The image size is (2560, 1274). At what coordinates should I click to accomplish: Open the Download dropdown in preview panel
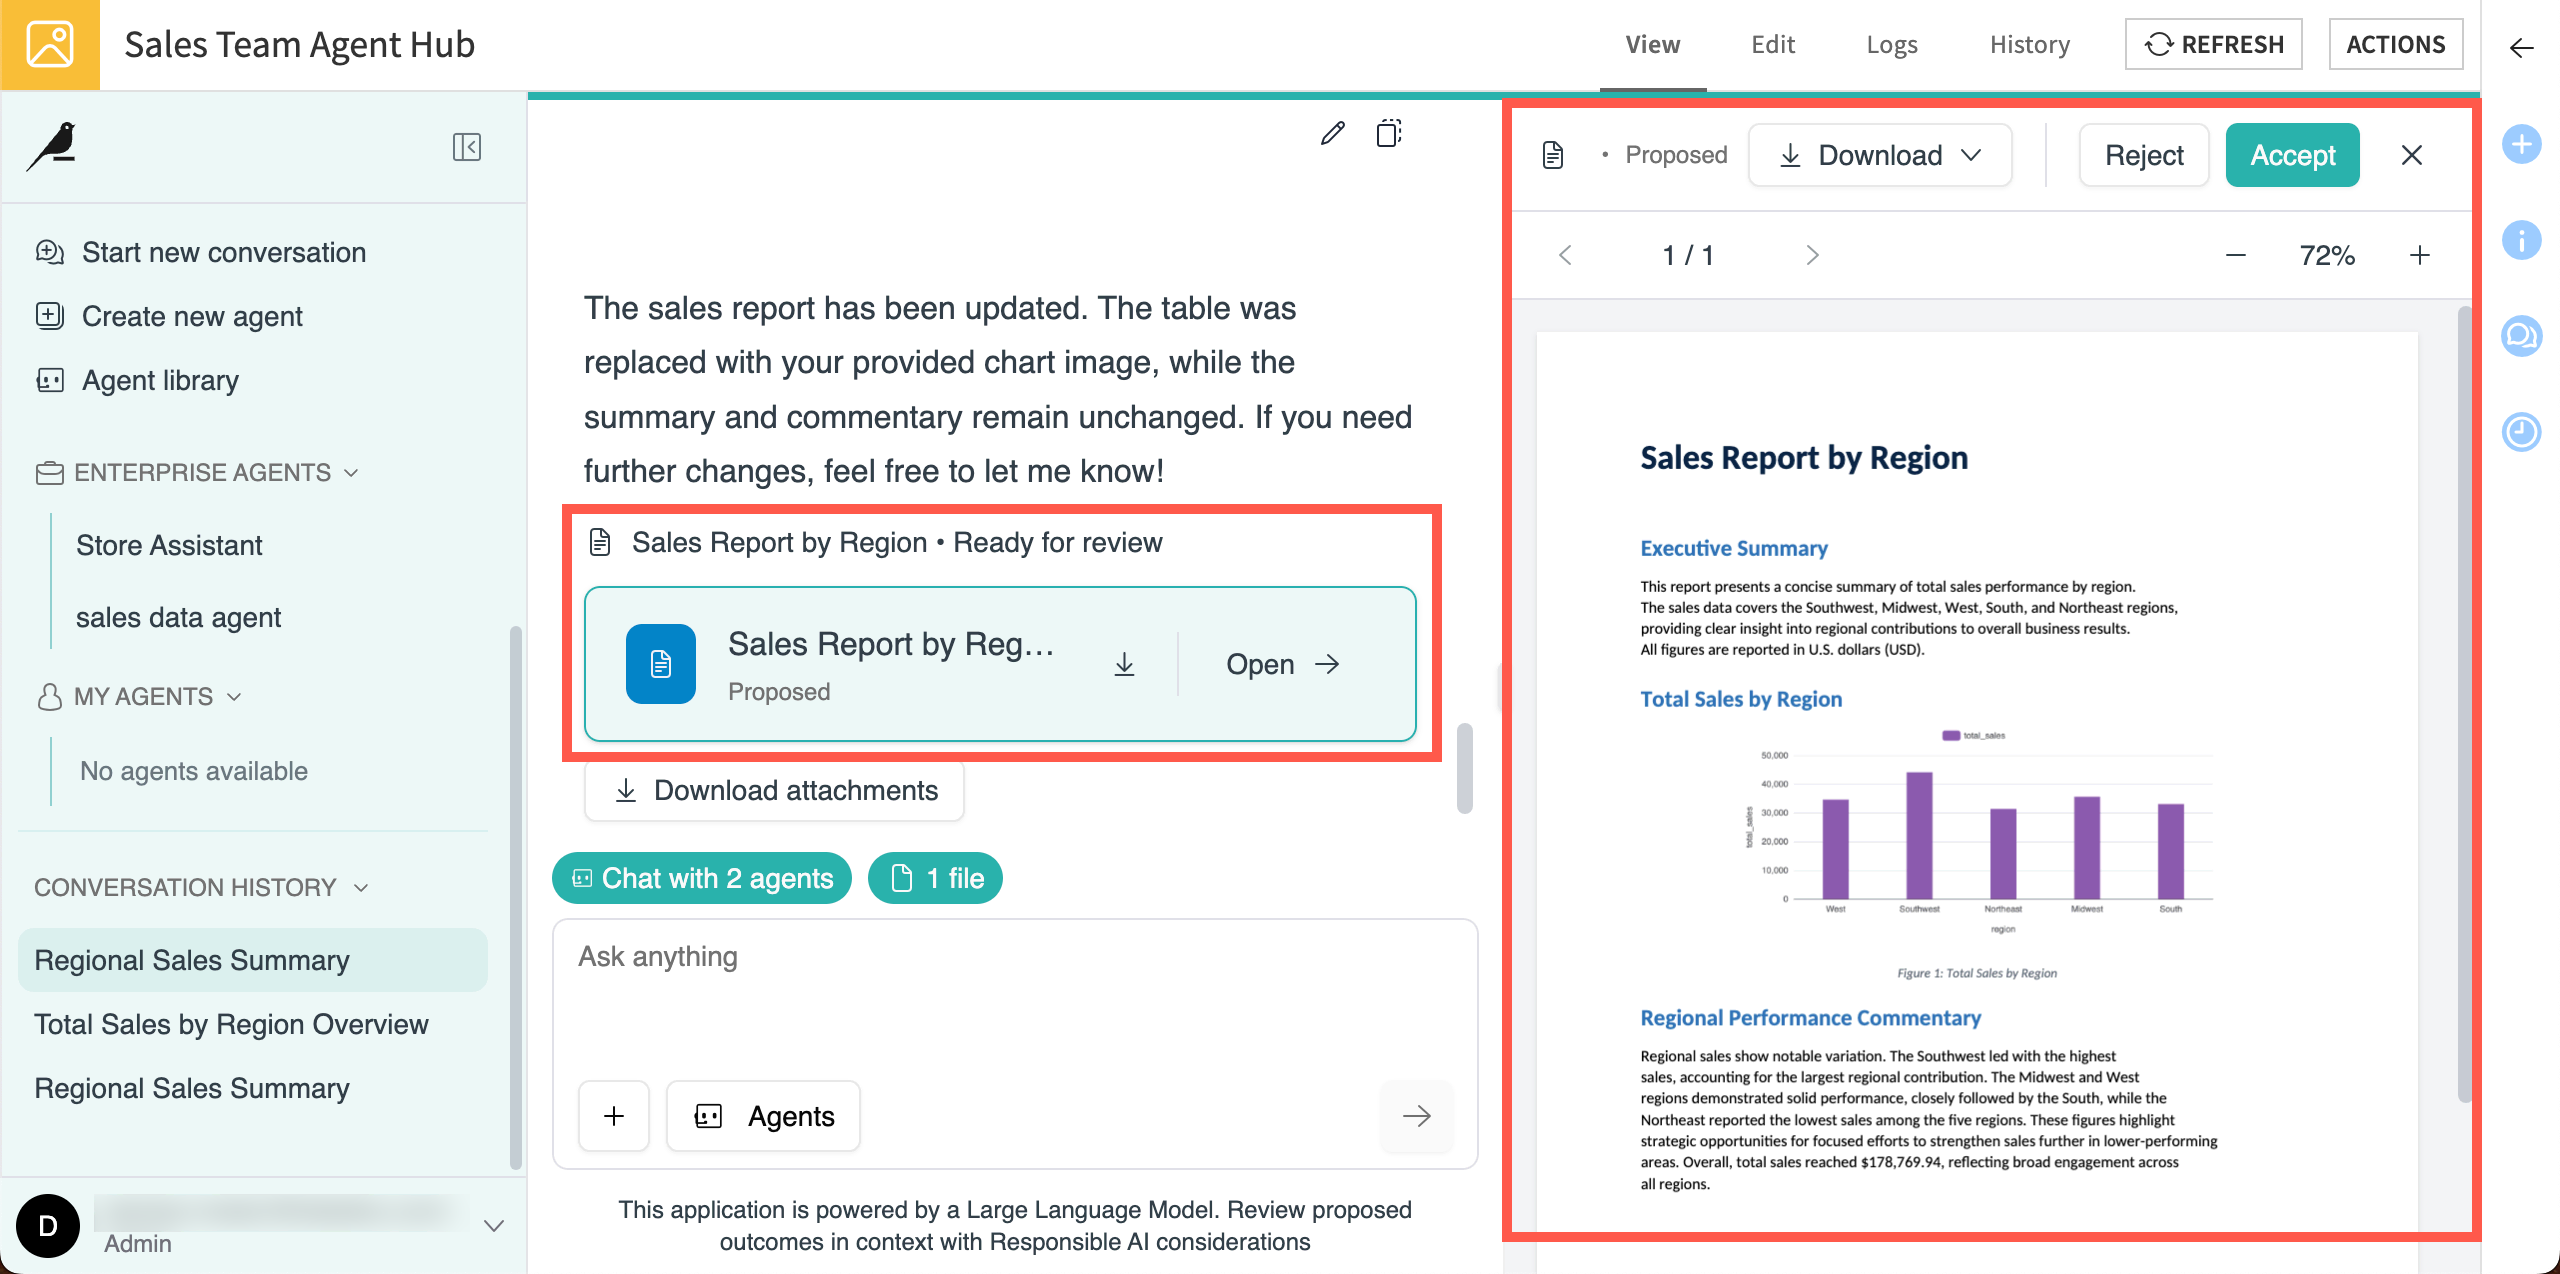[x=1880, y=155]
